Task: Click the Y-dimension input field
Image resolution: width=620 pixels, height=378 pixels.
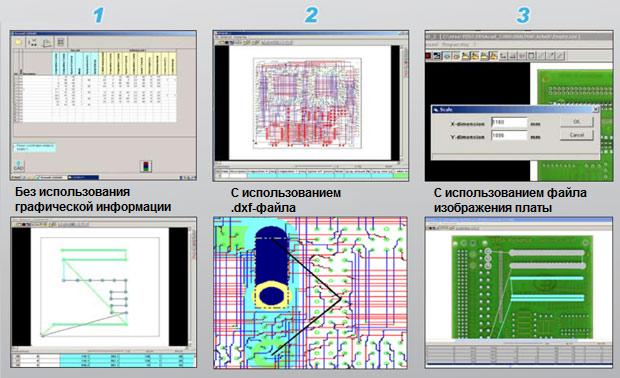Action: click(509, 136)
